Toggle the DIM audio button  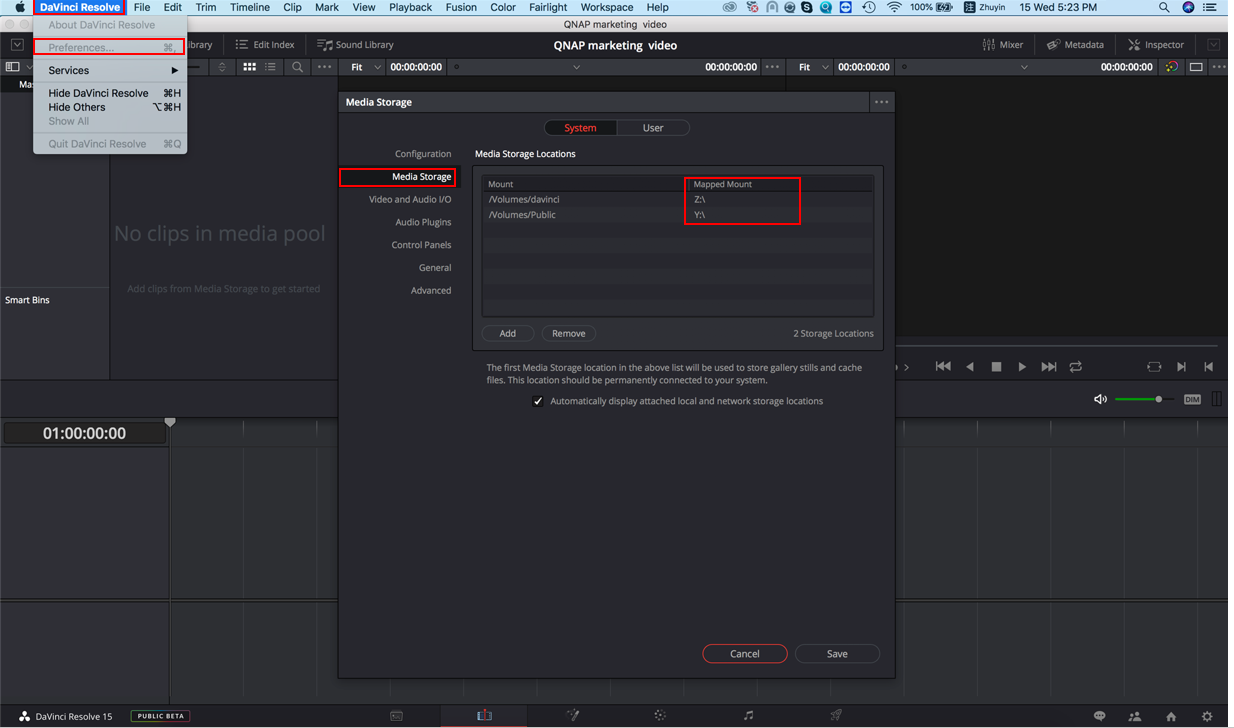[x=1192, y=399]
